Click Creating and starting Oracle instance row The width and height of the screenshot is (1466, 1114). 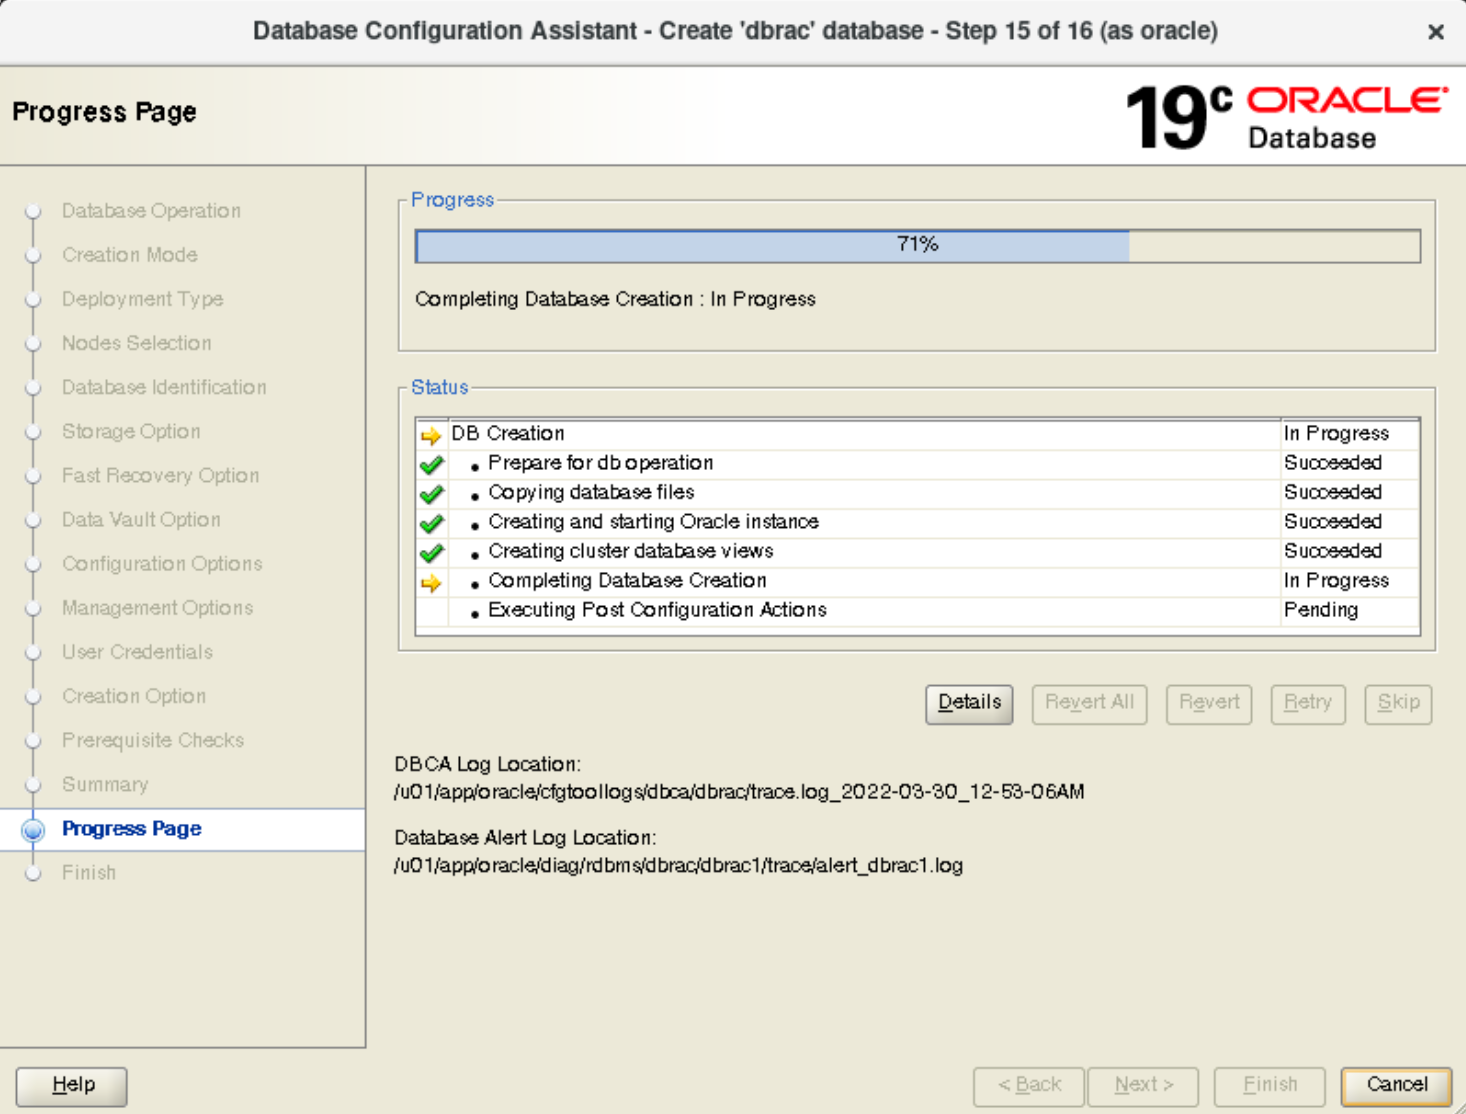pyautogui.click(x=917, y=522)
